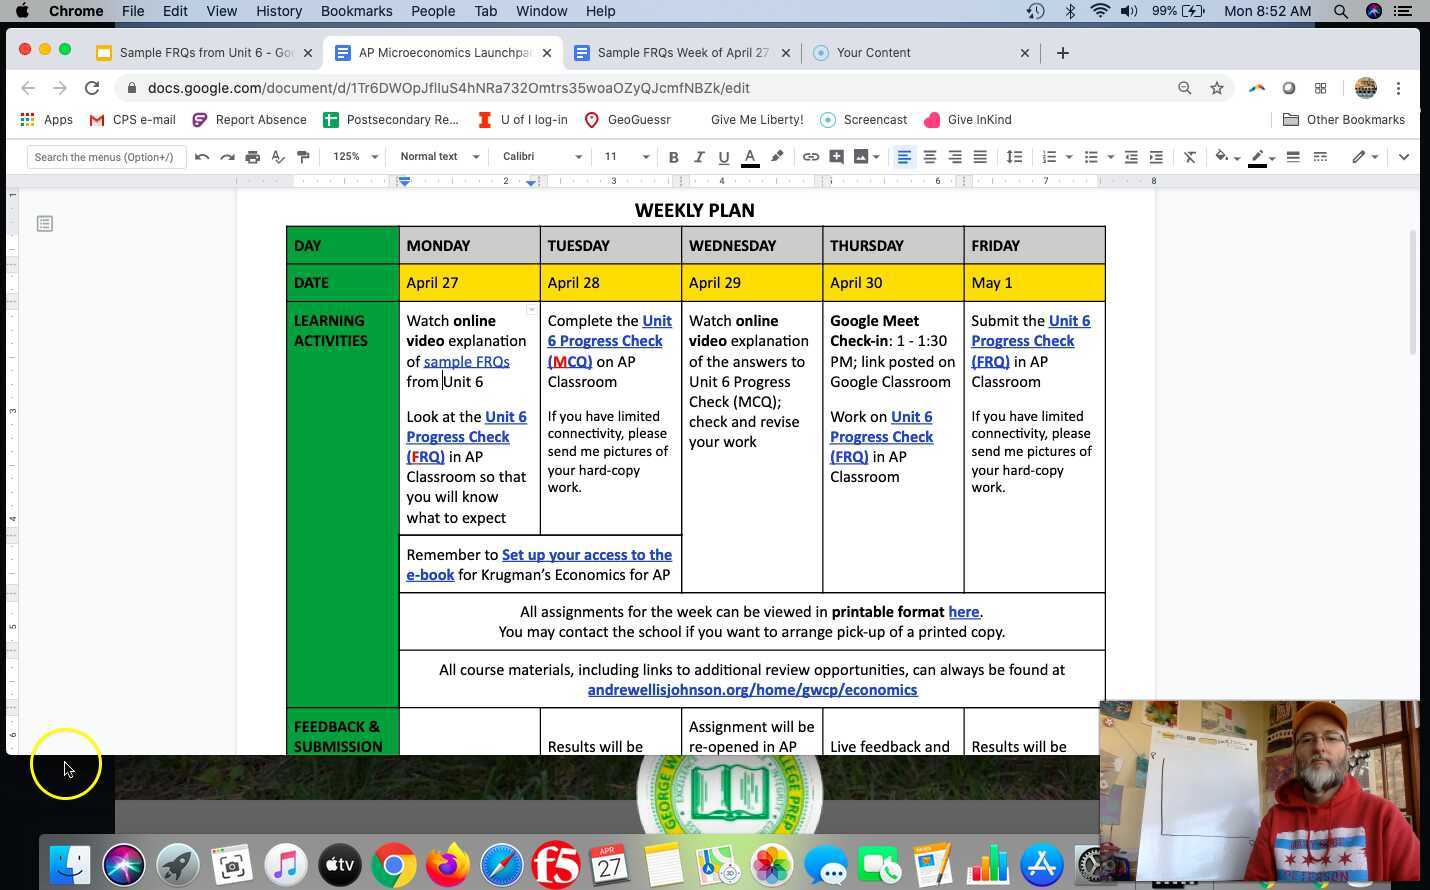
Task: Toggle Underline formatting
Action: coord(724,157)
